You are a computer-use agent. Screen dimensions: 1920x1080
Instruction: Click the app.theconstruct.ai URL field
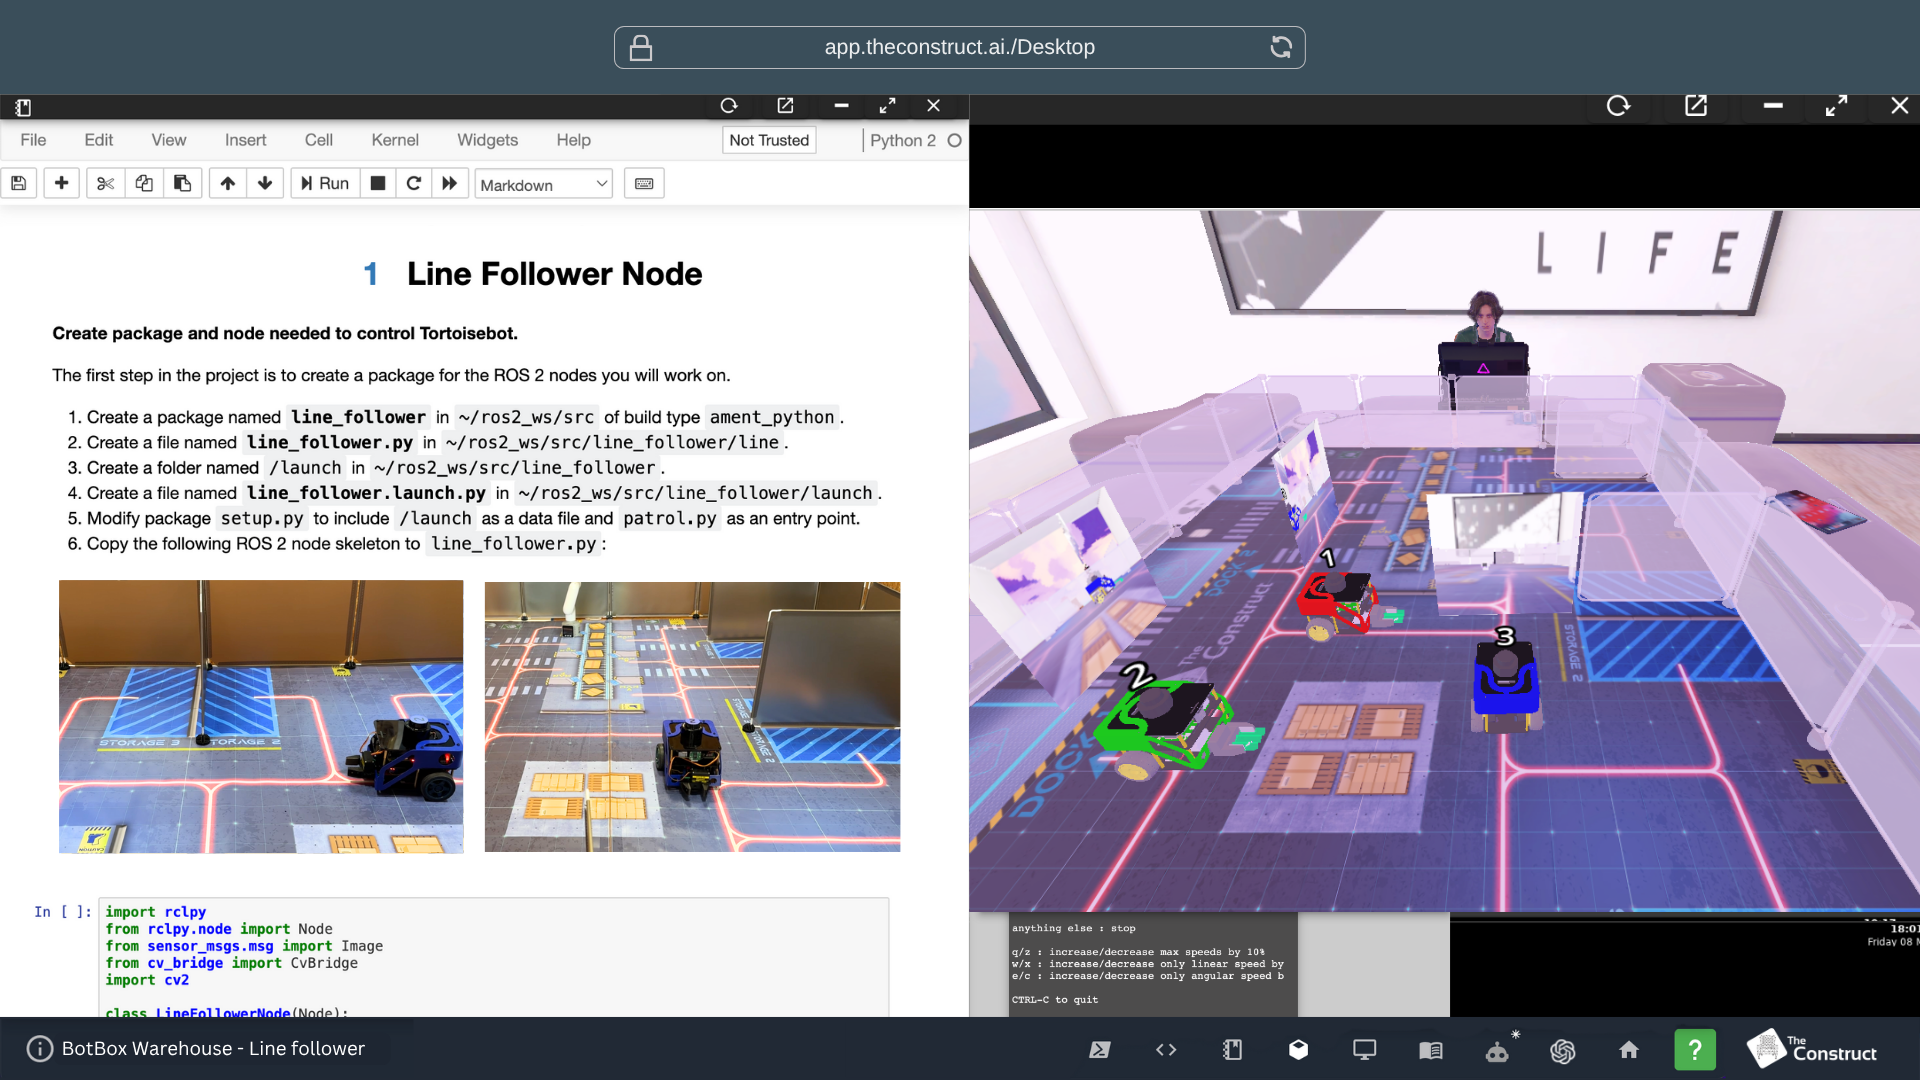959,47
